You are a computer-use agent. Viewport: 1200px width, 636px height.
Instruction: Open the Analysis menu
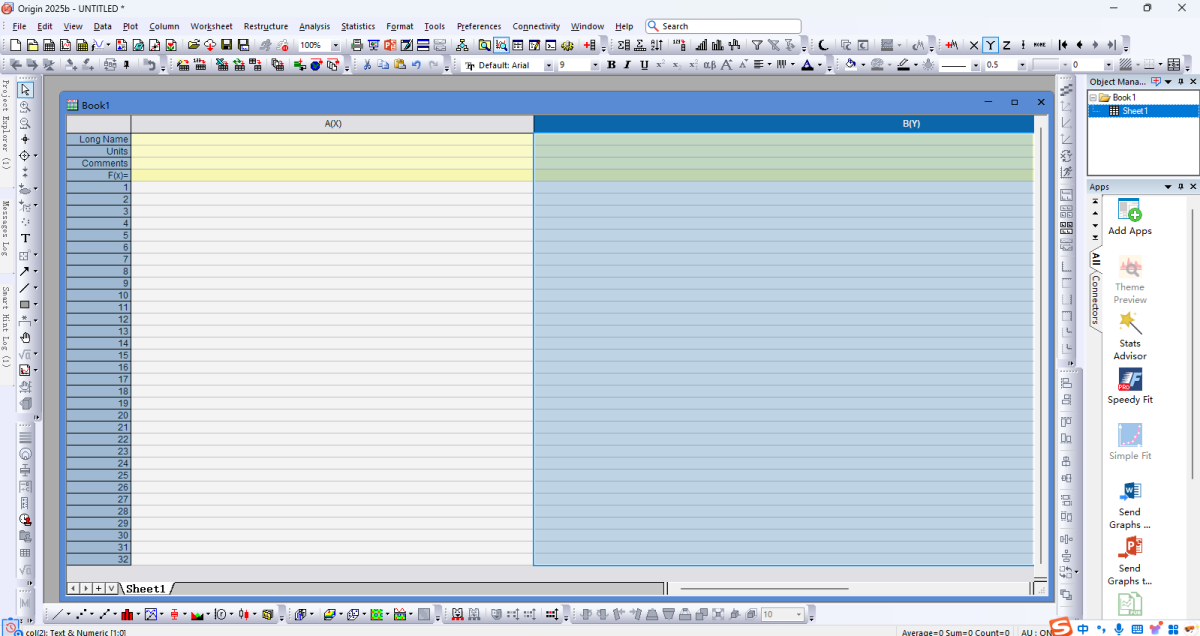pyautogui.click(x=314, y=26)
